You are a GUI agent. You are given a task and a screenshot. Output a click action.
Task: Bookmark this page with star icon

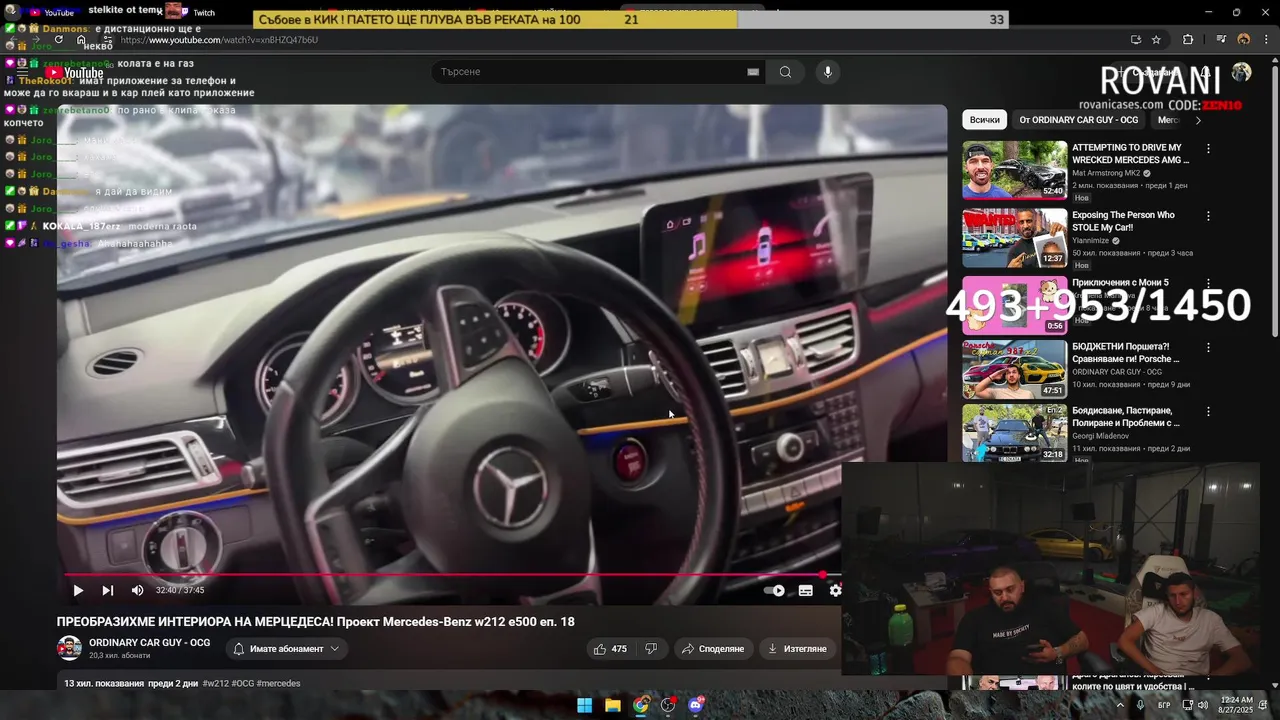coord(1156,40)
